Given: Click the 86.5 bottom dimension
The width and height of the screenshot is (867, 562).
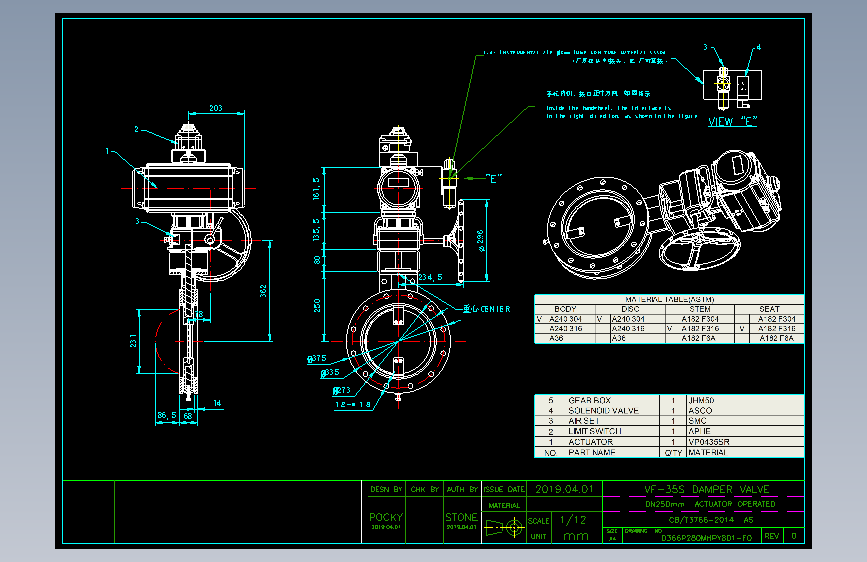Looking at the screenshot, I should point(166,415).
